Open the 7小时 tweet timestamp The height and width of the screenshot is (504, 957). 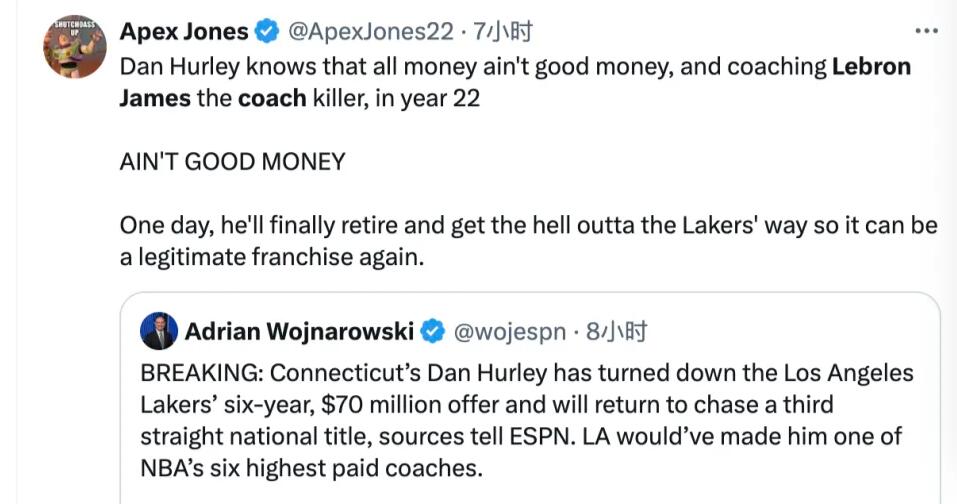coord(504,31)
